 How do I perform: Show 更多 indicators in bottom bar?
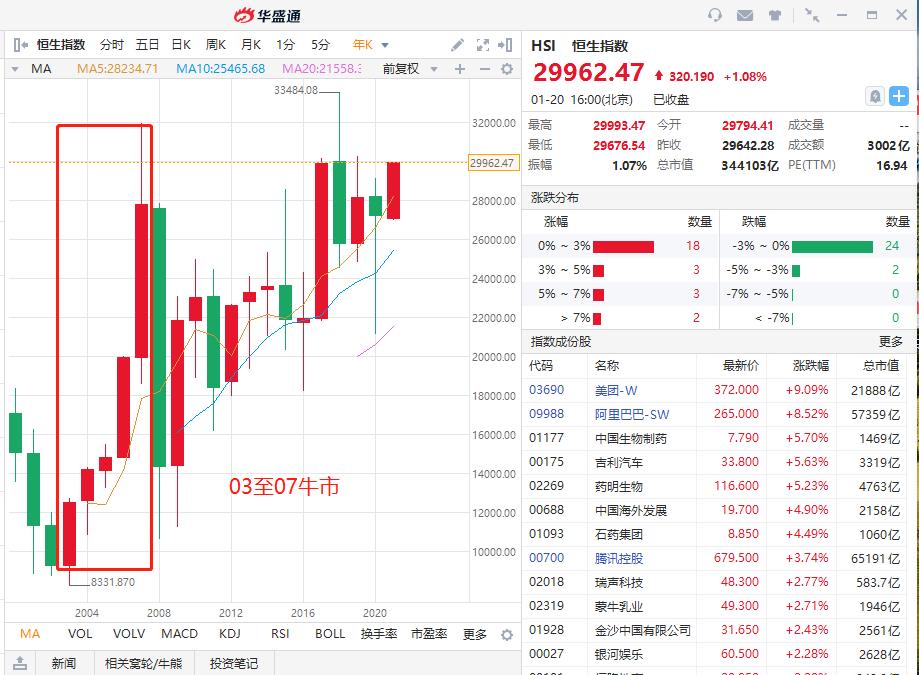point(475,635)
